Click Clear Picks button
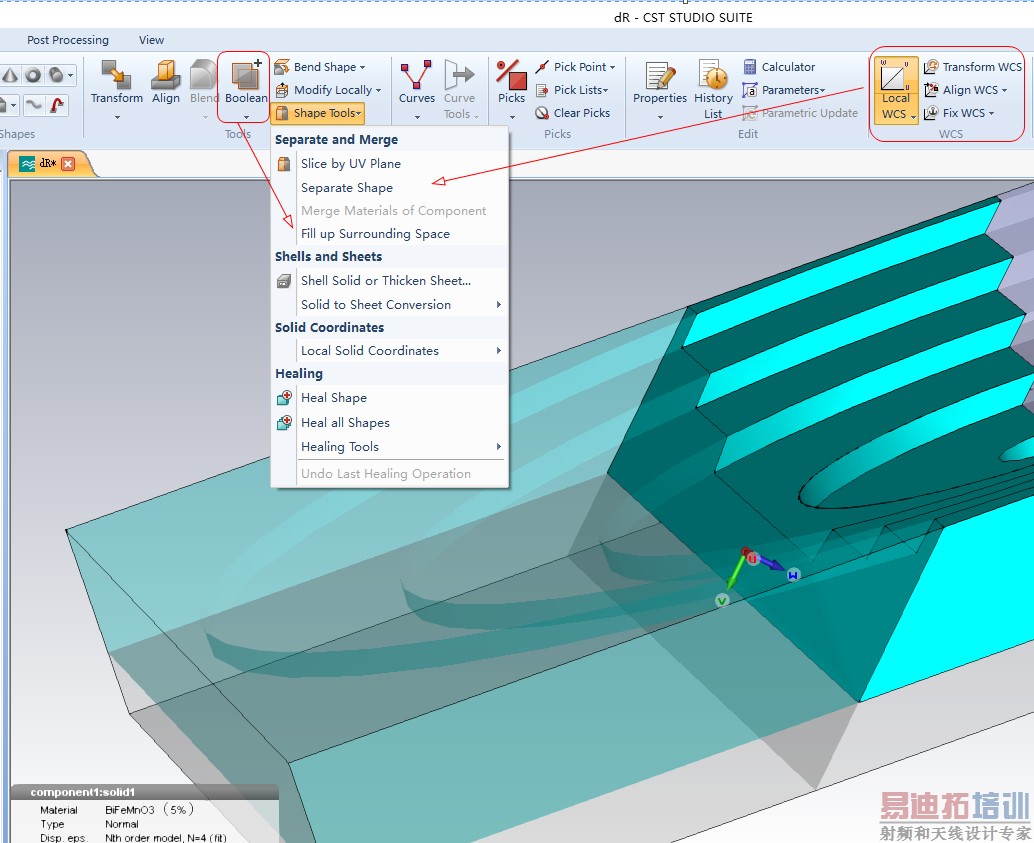The width and height of the screenshot is (1034, 843). click(572, 113)
